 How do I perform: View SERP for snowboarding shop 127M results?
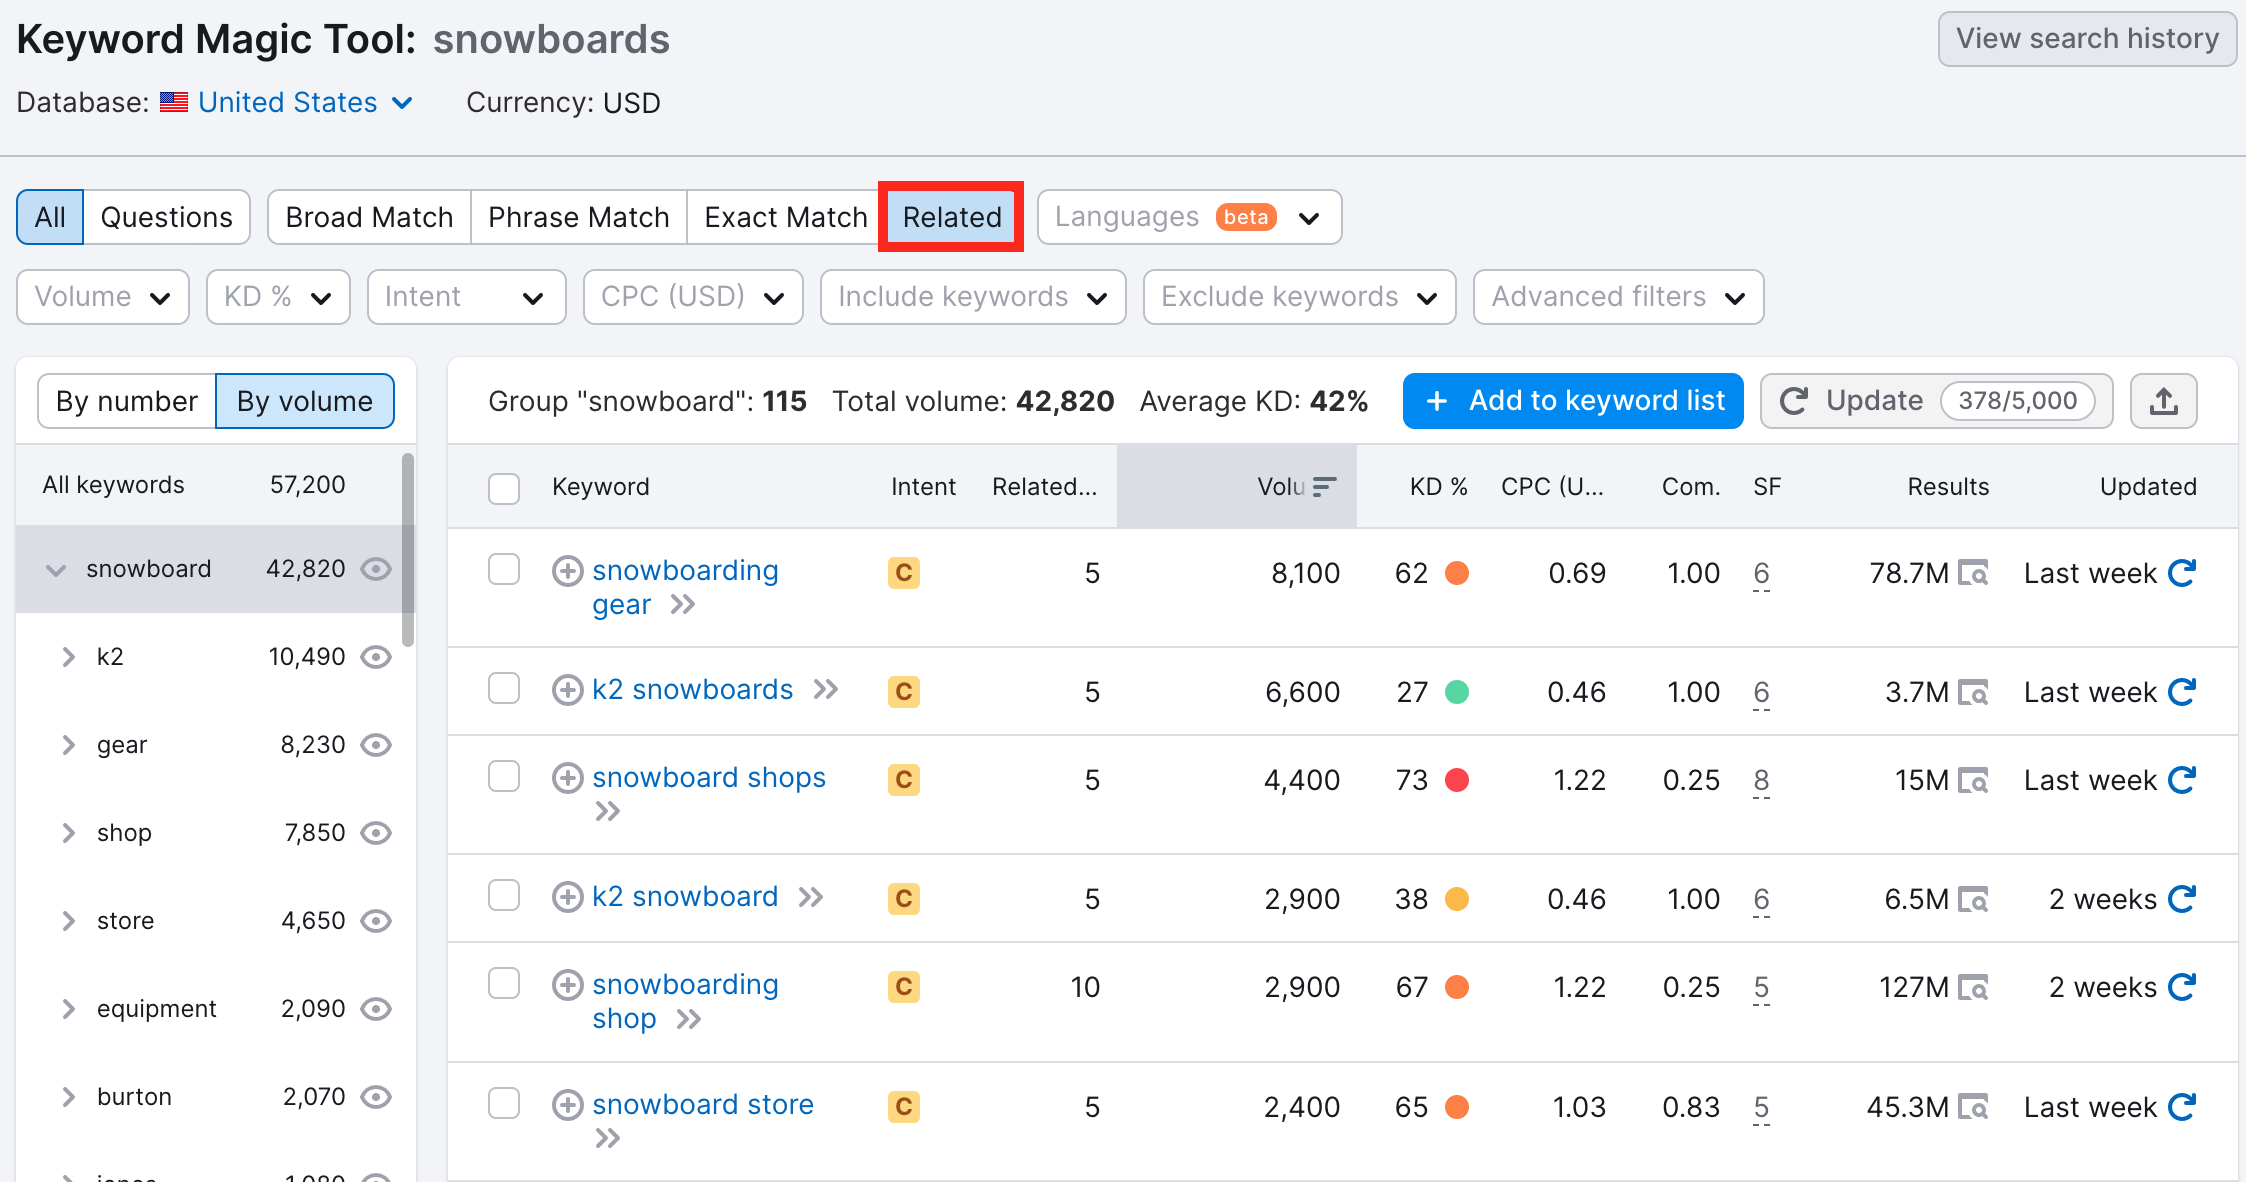1973,988
